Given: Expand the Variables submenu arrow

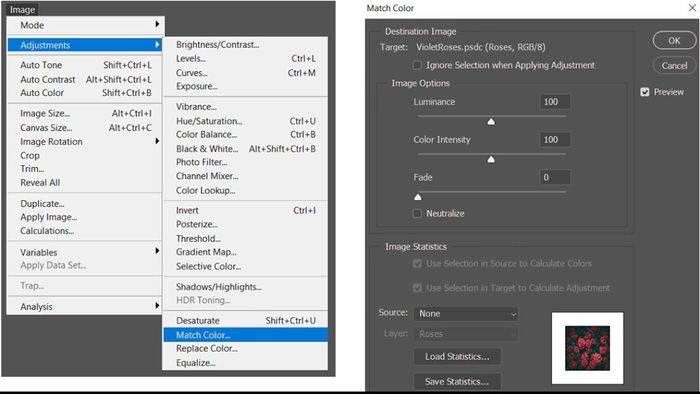Looking at the screenshot, I should (x=157, y=251).
